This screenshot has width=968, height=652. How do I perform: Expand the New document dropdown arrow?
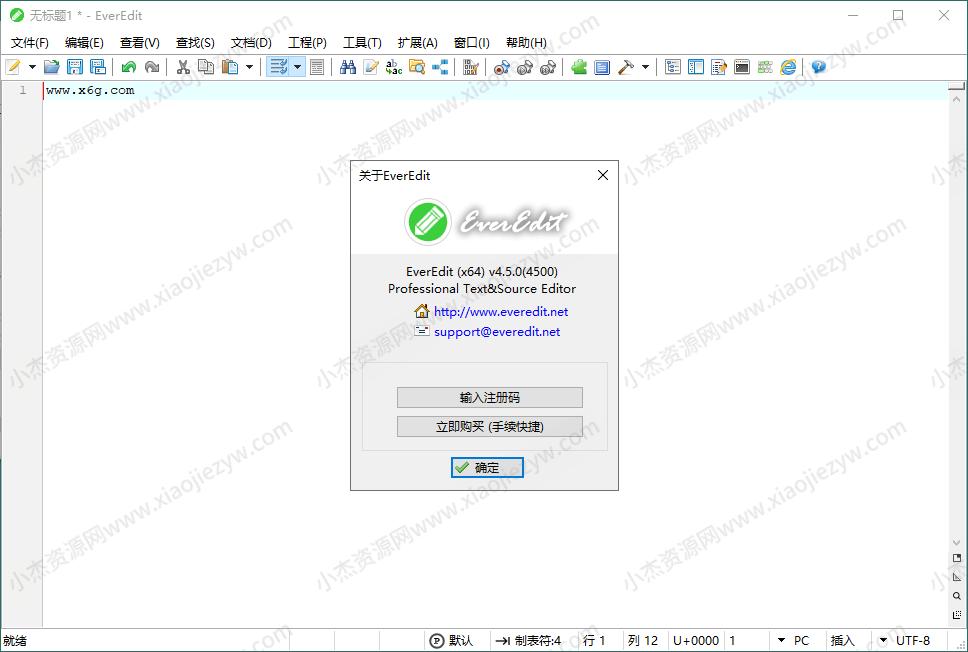coord(32,67)
